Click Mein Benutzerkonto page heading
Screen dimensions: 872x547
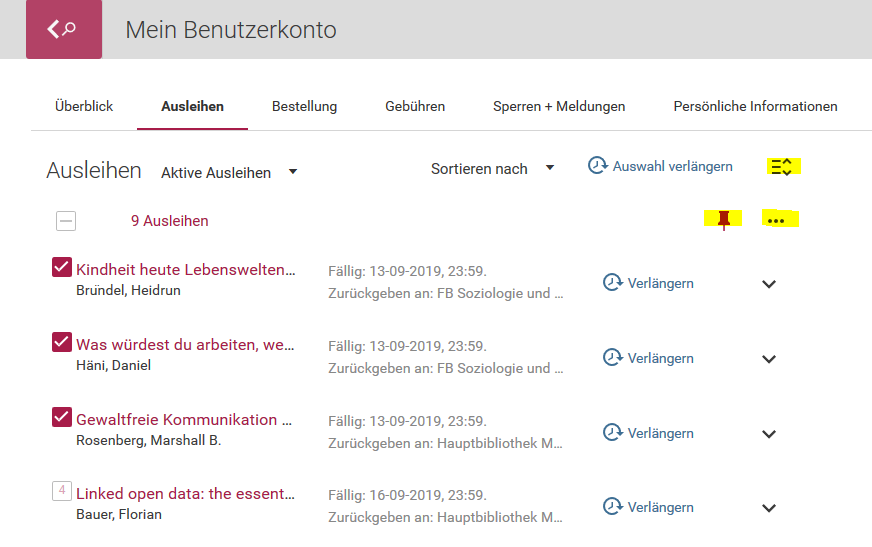click(231, 30)
